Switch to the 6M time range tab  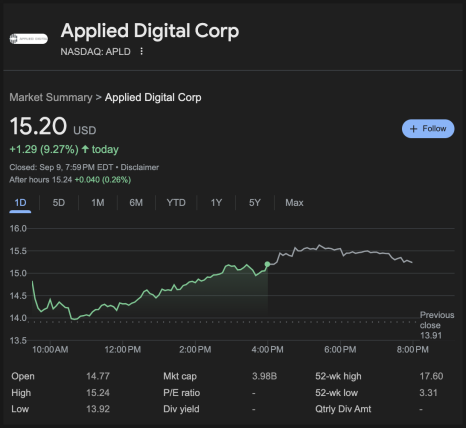click(x=136, y=203)
